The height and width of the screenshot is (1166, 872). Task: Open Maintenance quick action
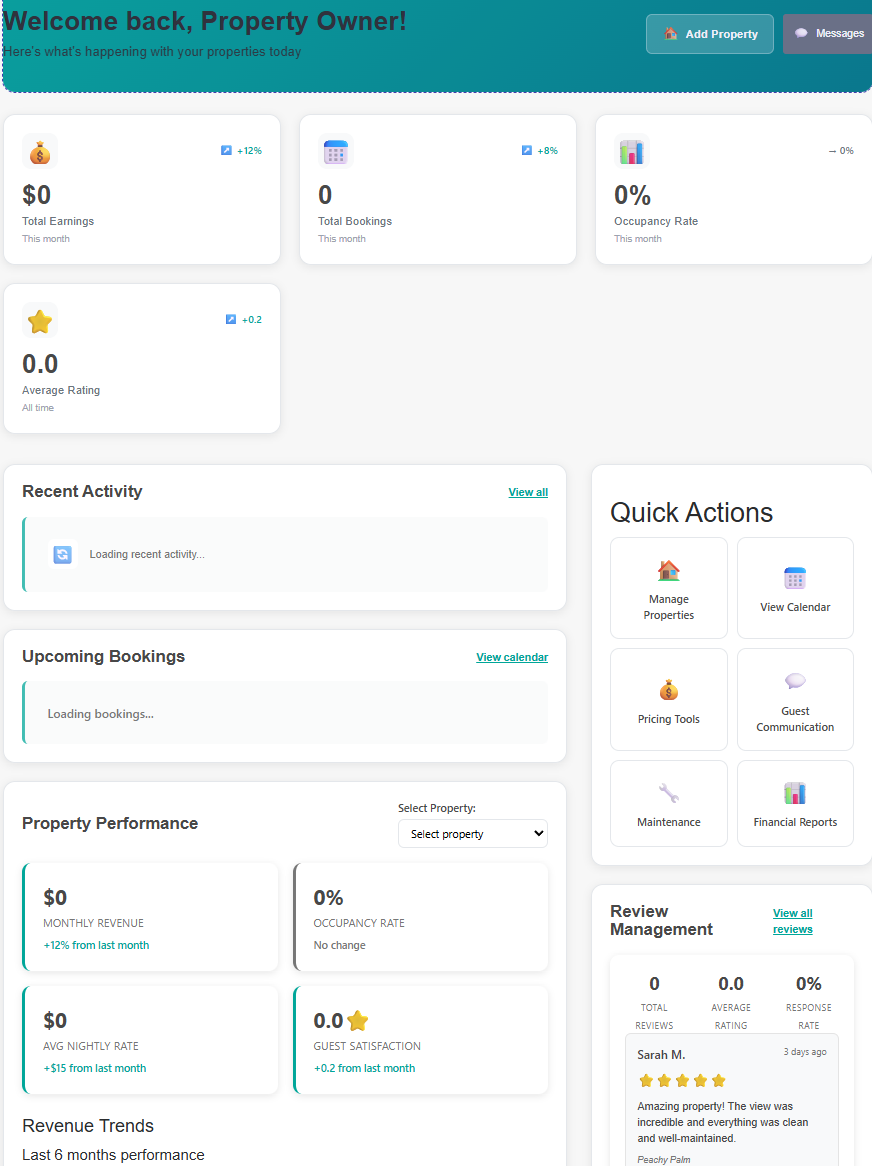pos(668,803)
